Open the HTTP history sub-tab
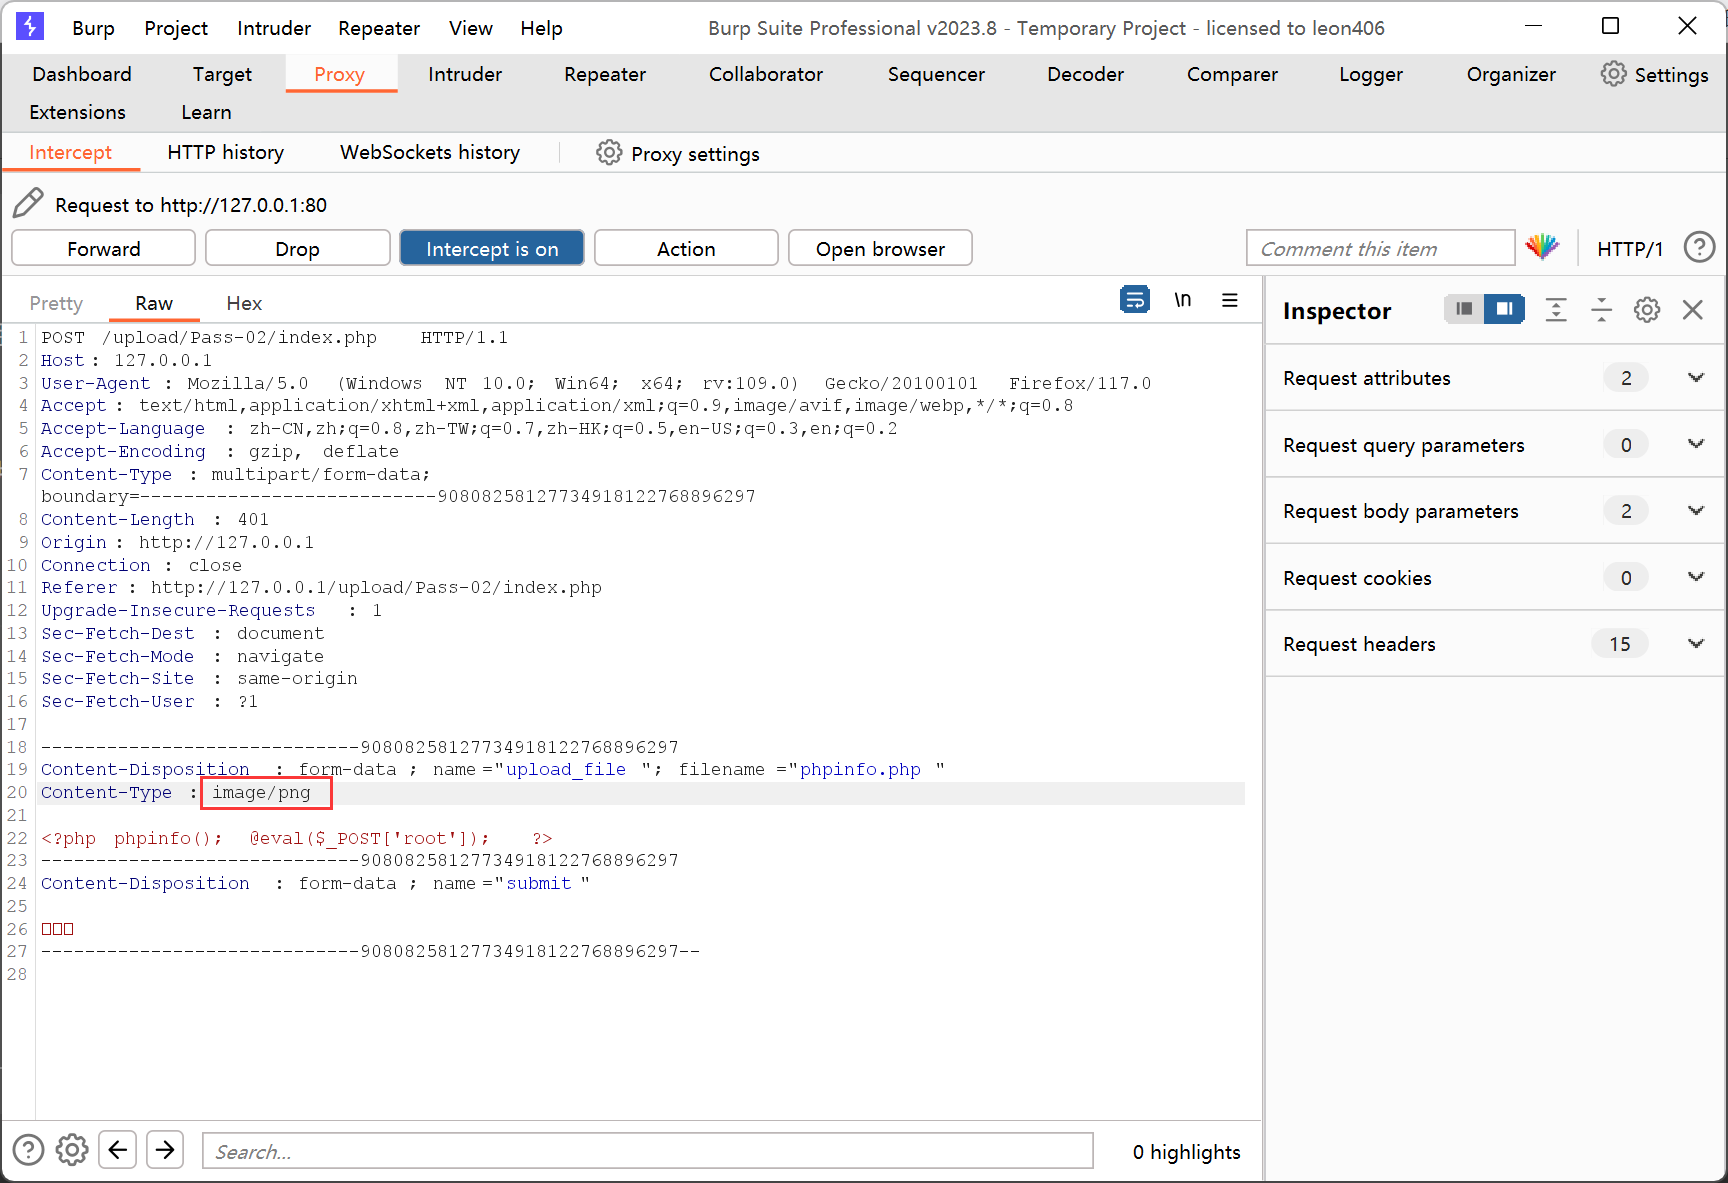Image resolution: width=1728 pixels, height=1183 pixels. (226, 152)
